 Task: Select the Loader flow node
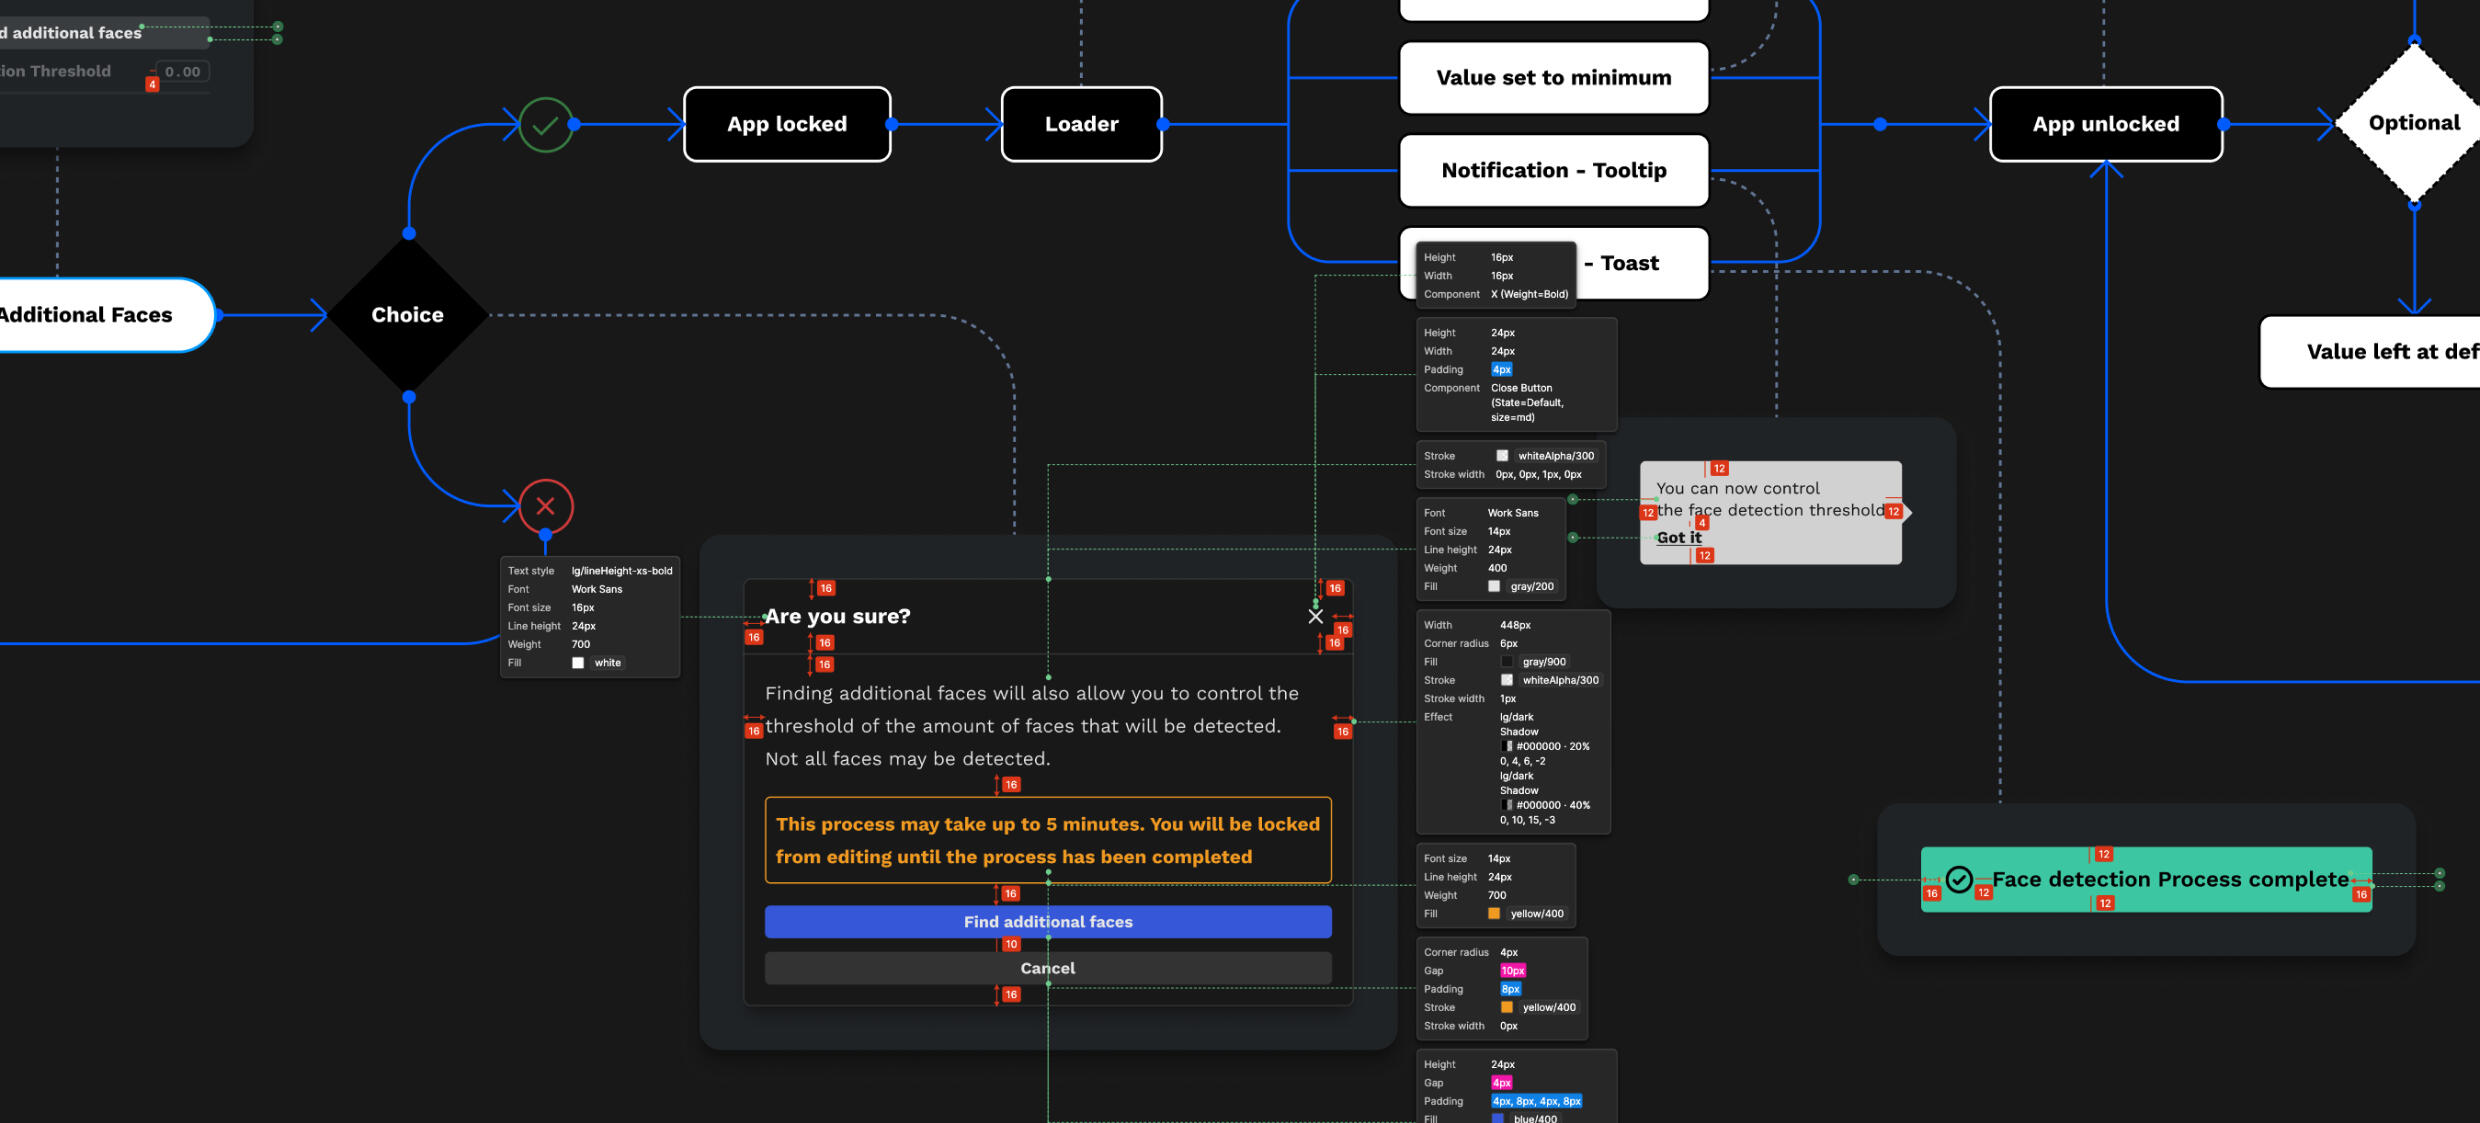(x=1081, y=124)
